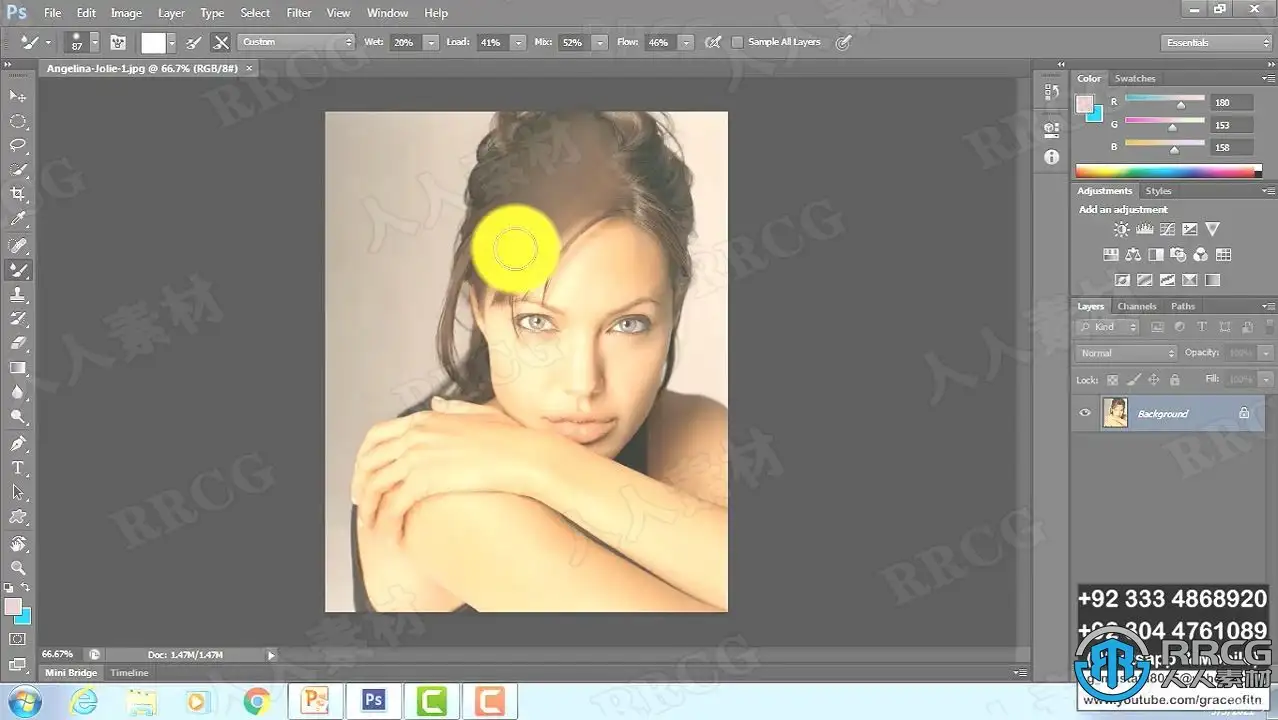Select the Move tool

(18, 95)
